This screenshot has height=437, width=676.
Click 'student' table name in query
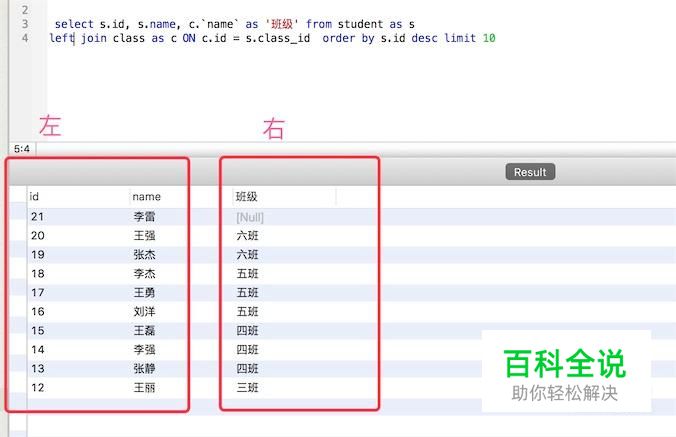click(360, 24)
